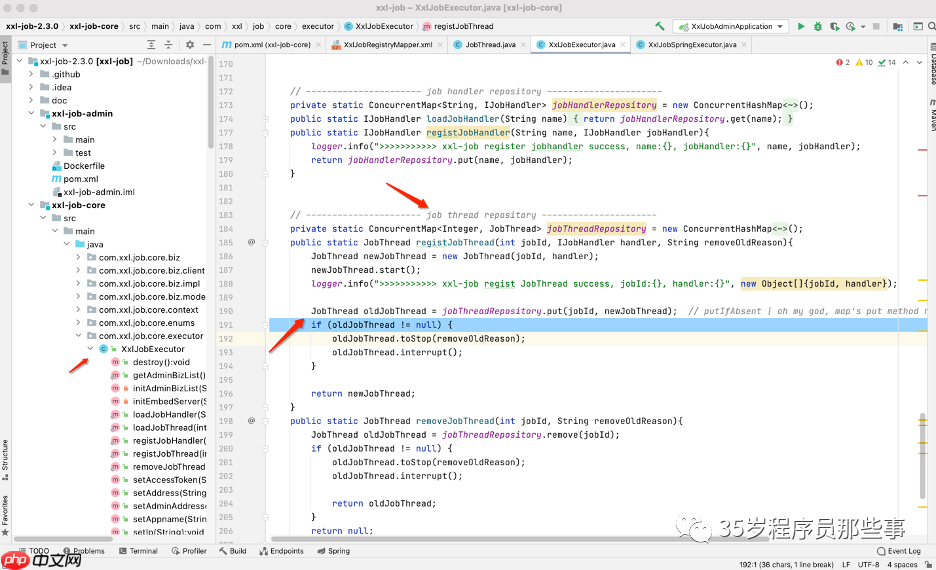Image resolution: width=936 pixels, height=570 pixels.
Task: Expand the xxl-job-admin src folder
Action: click(44, 127)
